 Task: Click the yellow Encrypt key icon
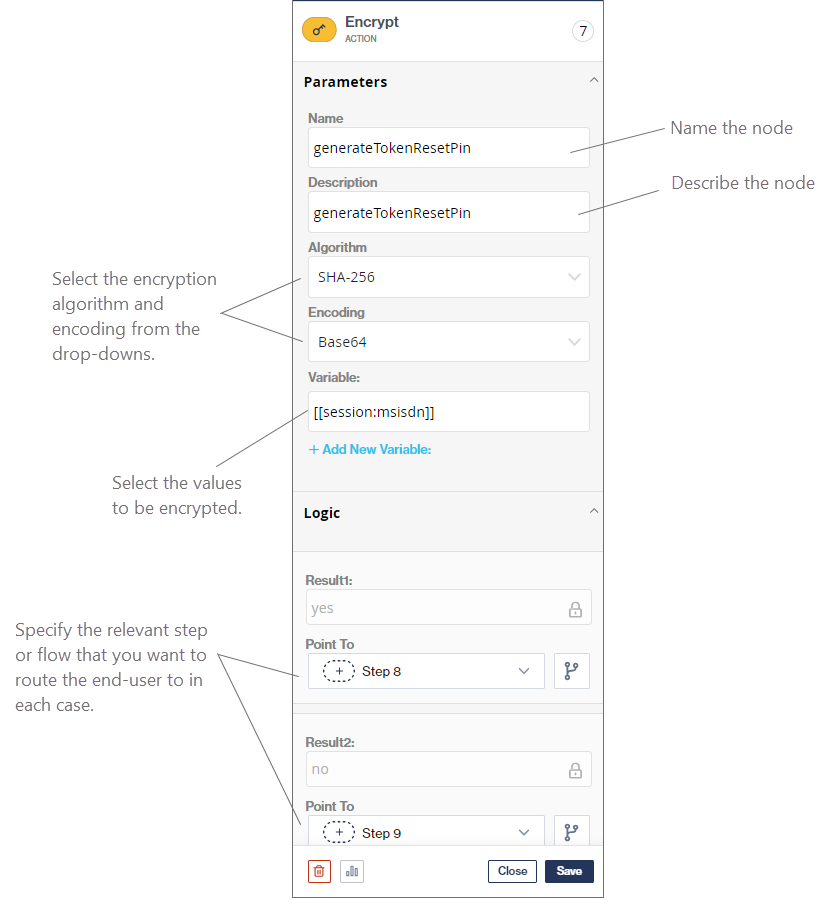pyautogui.click(x=319, y=30)
